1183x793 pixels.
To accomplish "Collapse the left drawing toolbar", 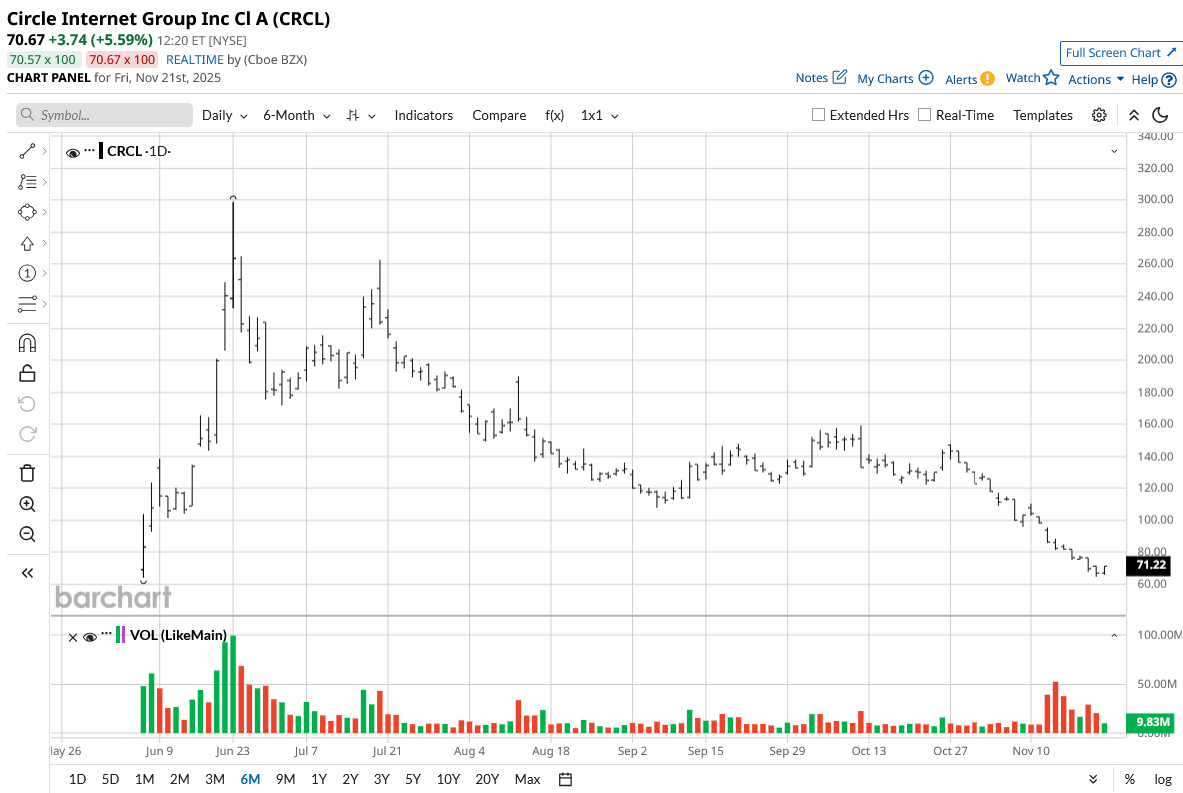I will pos(27,573).
